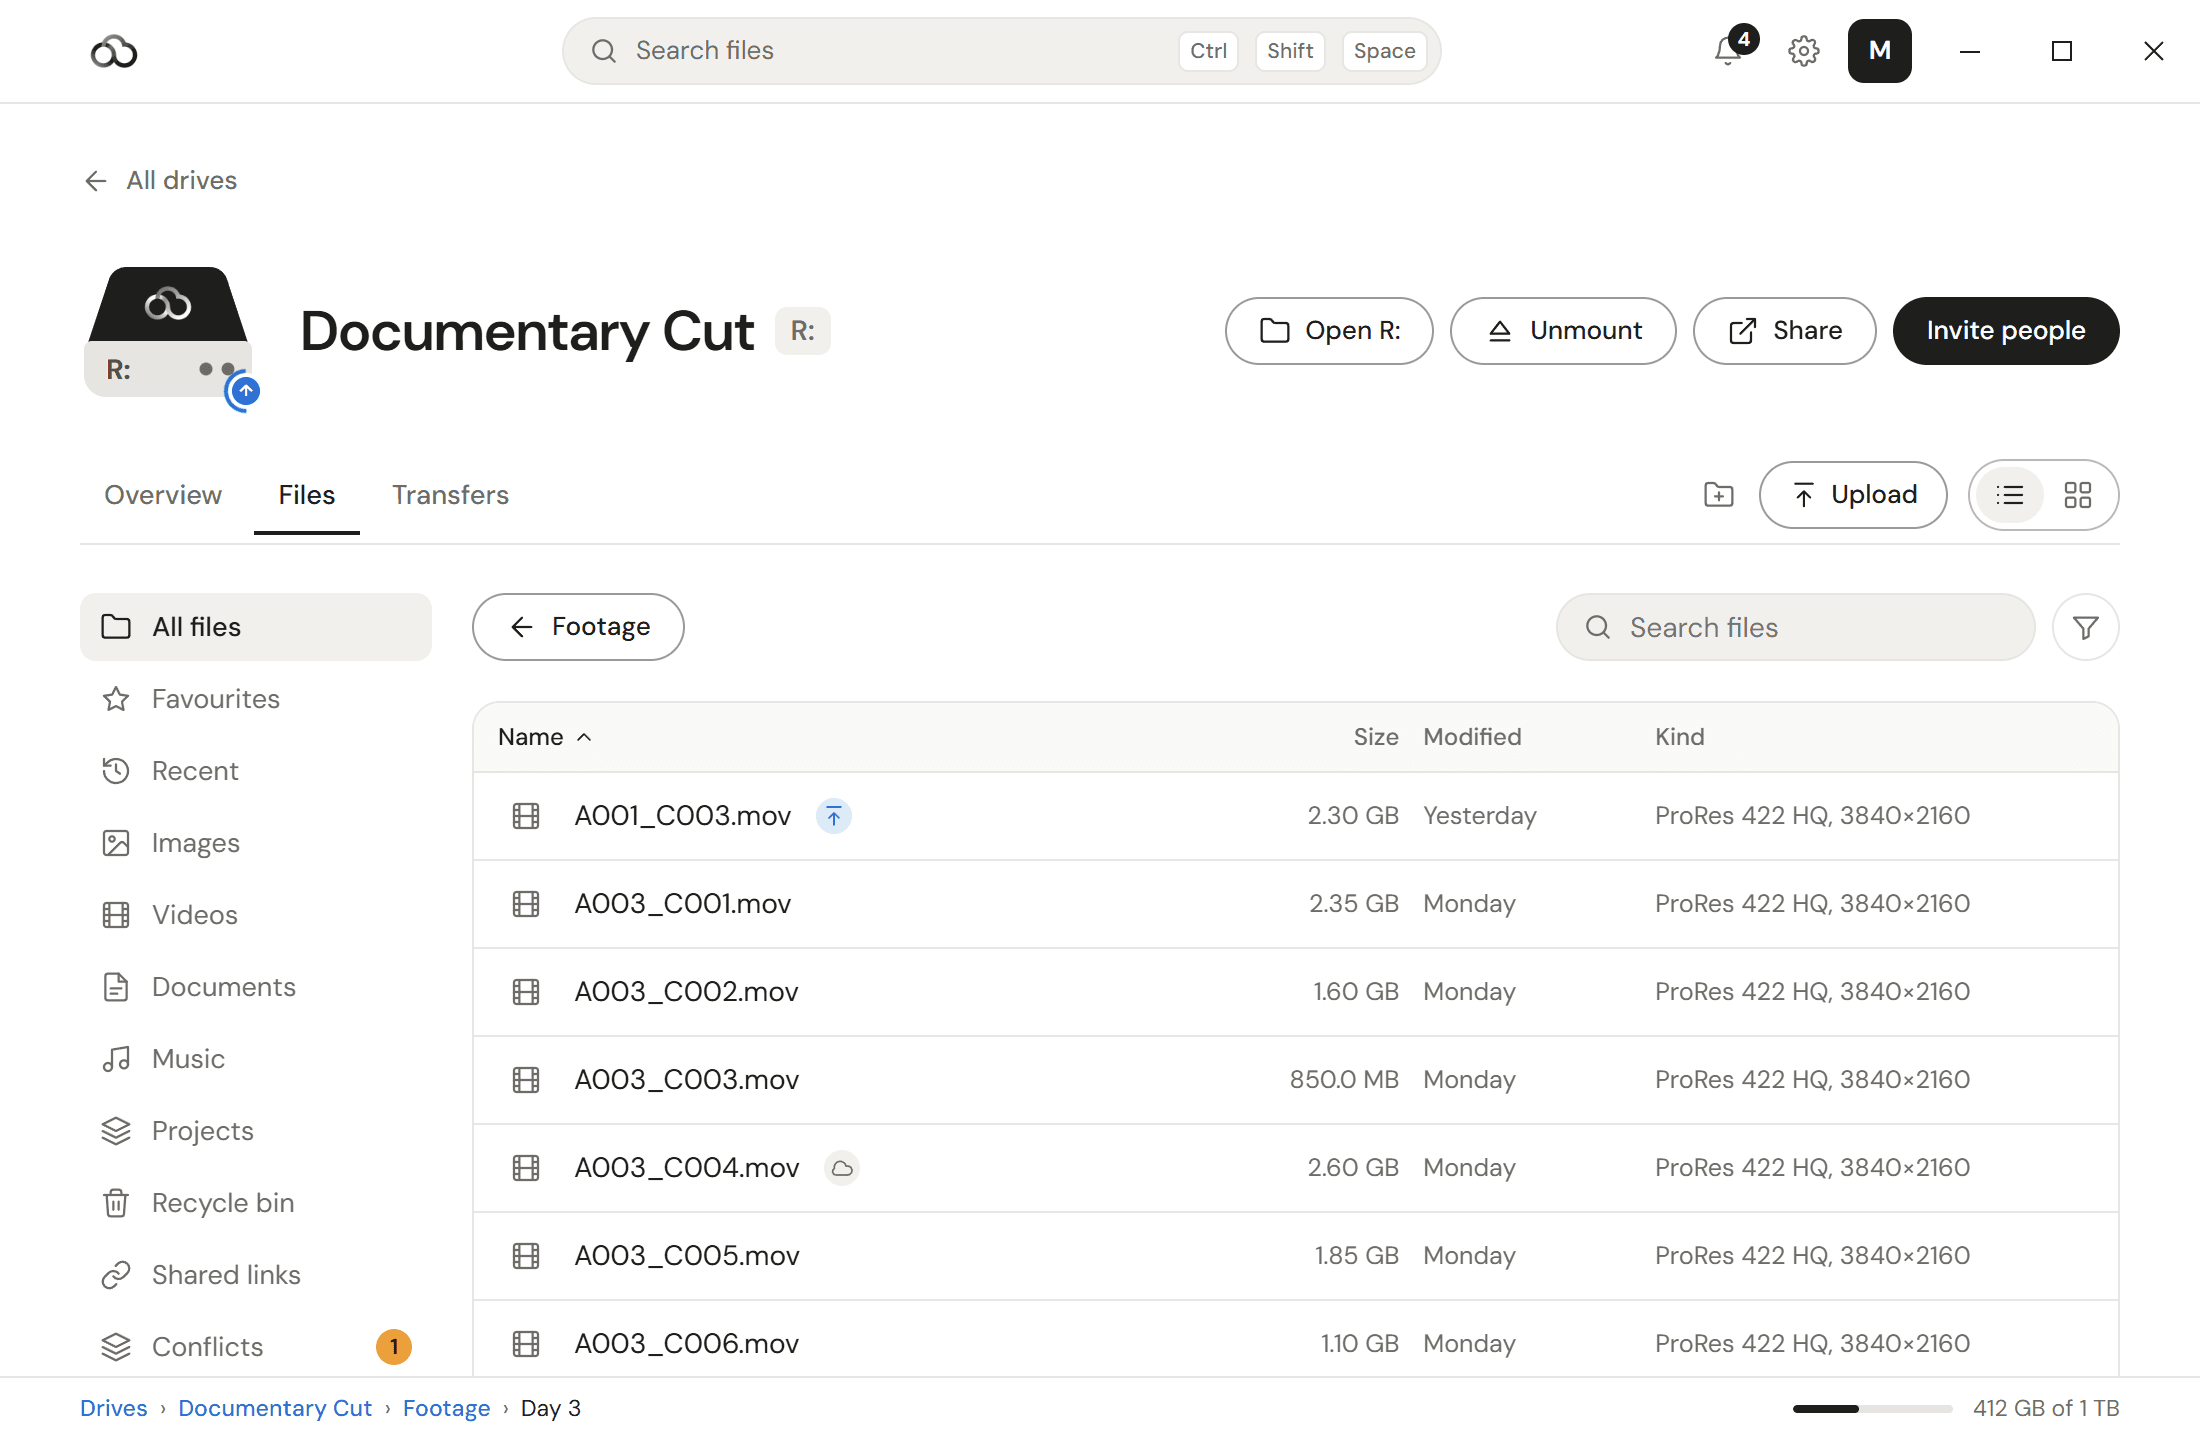Image resolution: width=2200 pixels, height=1440 pixels.
Task: Go back to All drives
Action: pyautogui.click(x=161, y=181)
